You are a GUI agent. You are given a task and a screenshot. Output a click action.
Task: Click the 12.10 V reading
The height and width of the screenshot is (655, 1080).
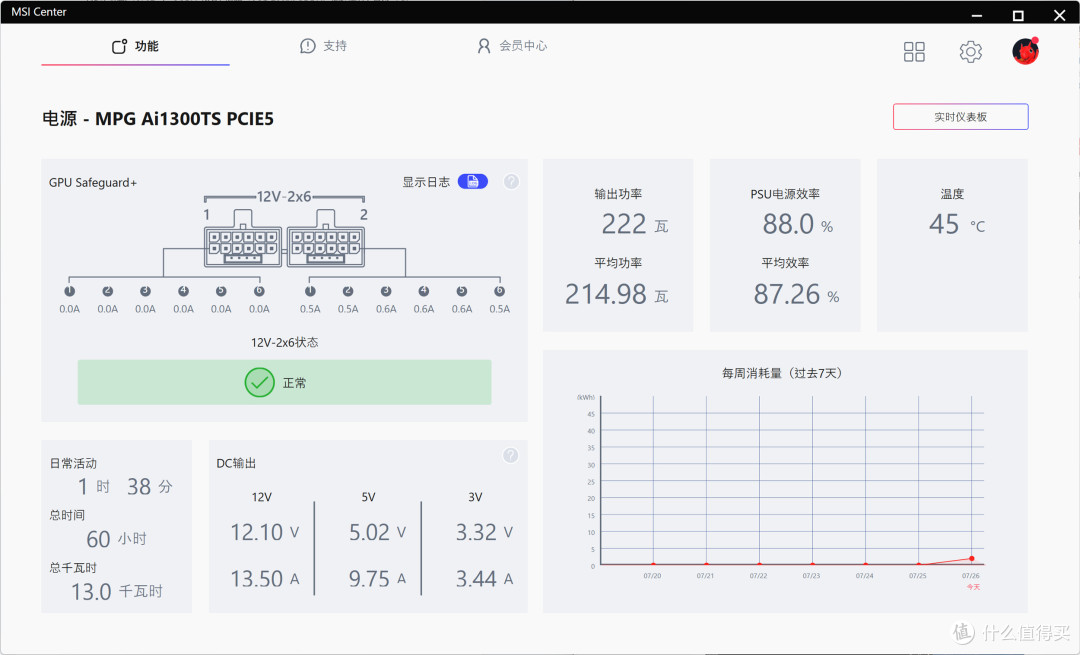(x=264, y=532)
